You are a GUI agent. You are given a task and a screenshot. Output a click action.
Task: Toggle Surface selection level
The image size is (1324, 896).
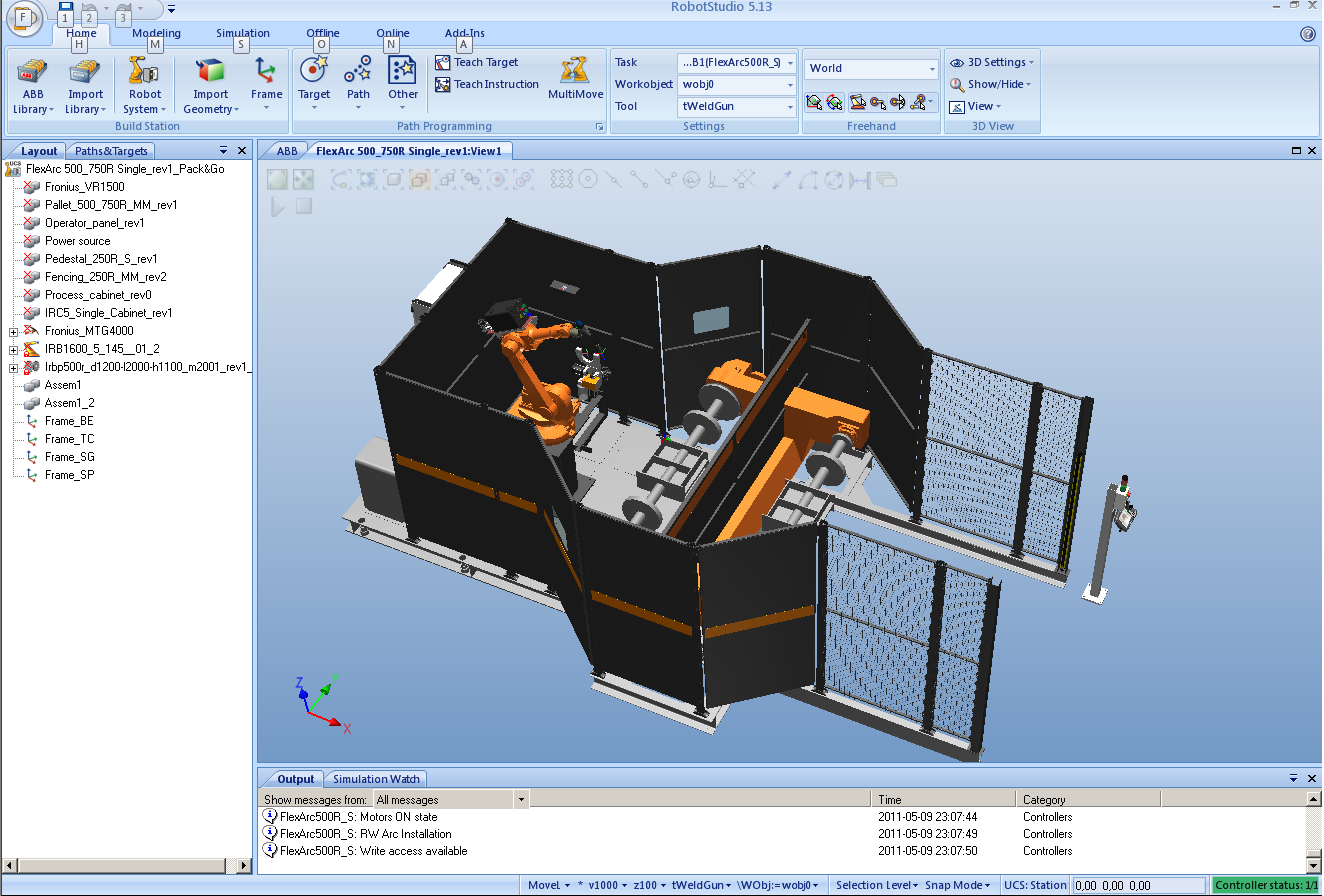coord(367,180)
